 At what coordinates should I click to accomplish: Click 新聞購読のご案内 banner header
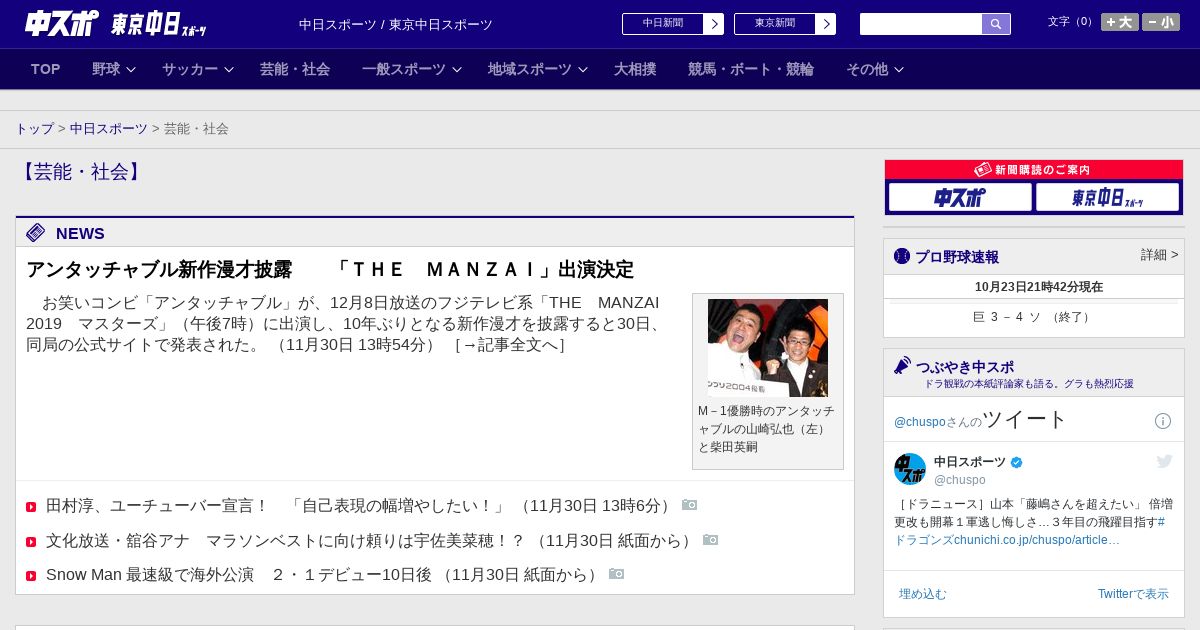1033,170
